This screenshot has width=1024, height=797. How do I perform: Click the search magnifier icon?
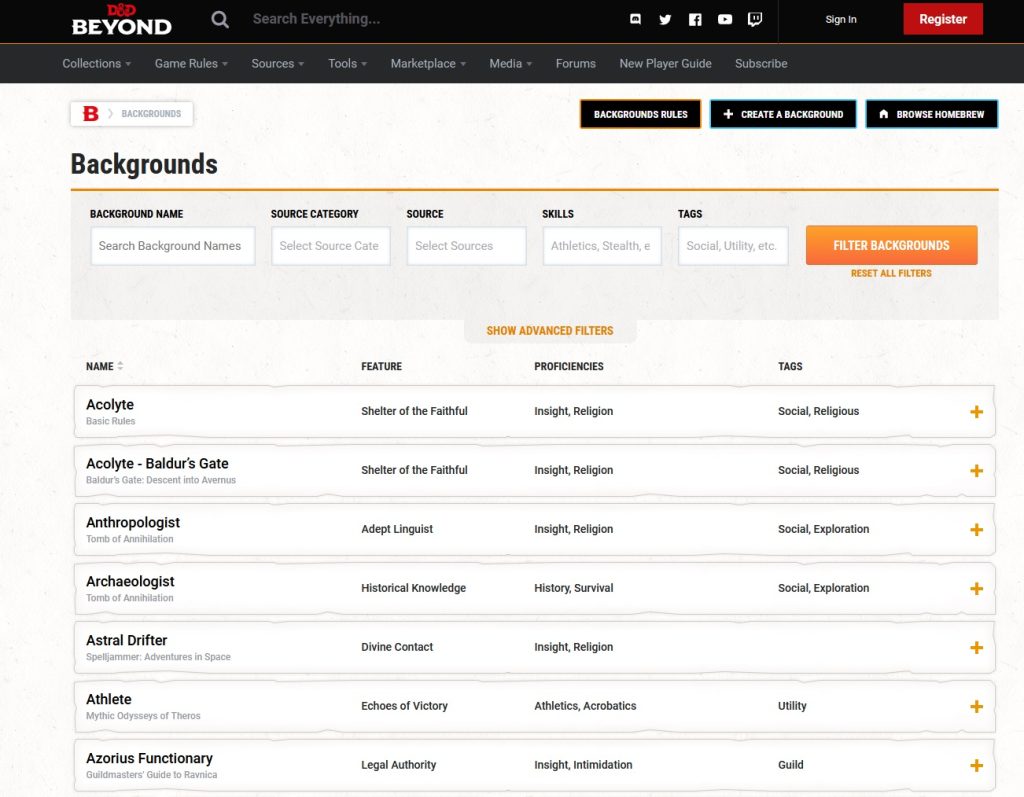tap(220, 20)
